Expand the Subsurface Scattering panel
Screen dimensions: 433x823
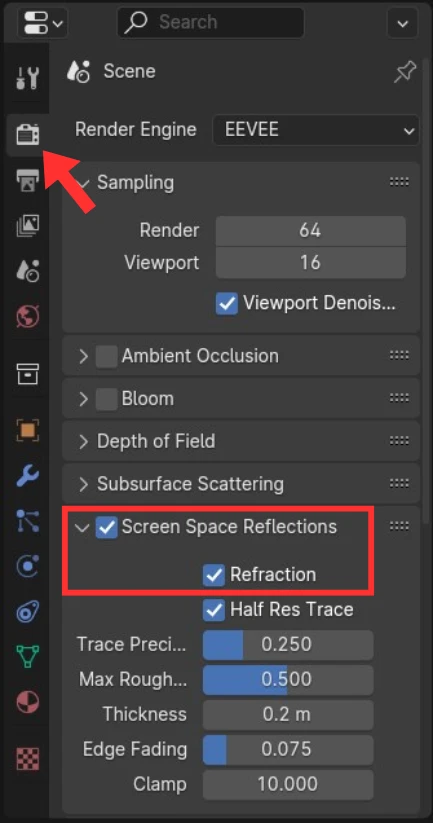(241, 484)
